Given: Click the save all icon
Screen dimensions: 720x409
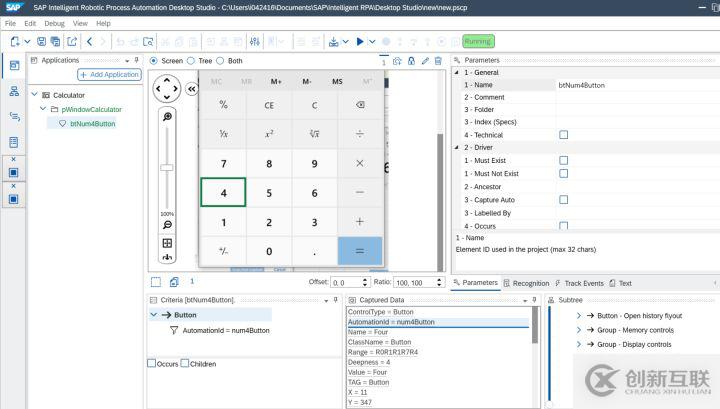Looking at the screenshot, I should 55,42.
